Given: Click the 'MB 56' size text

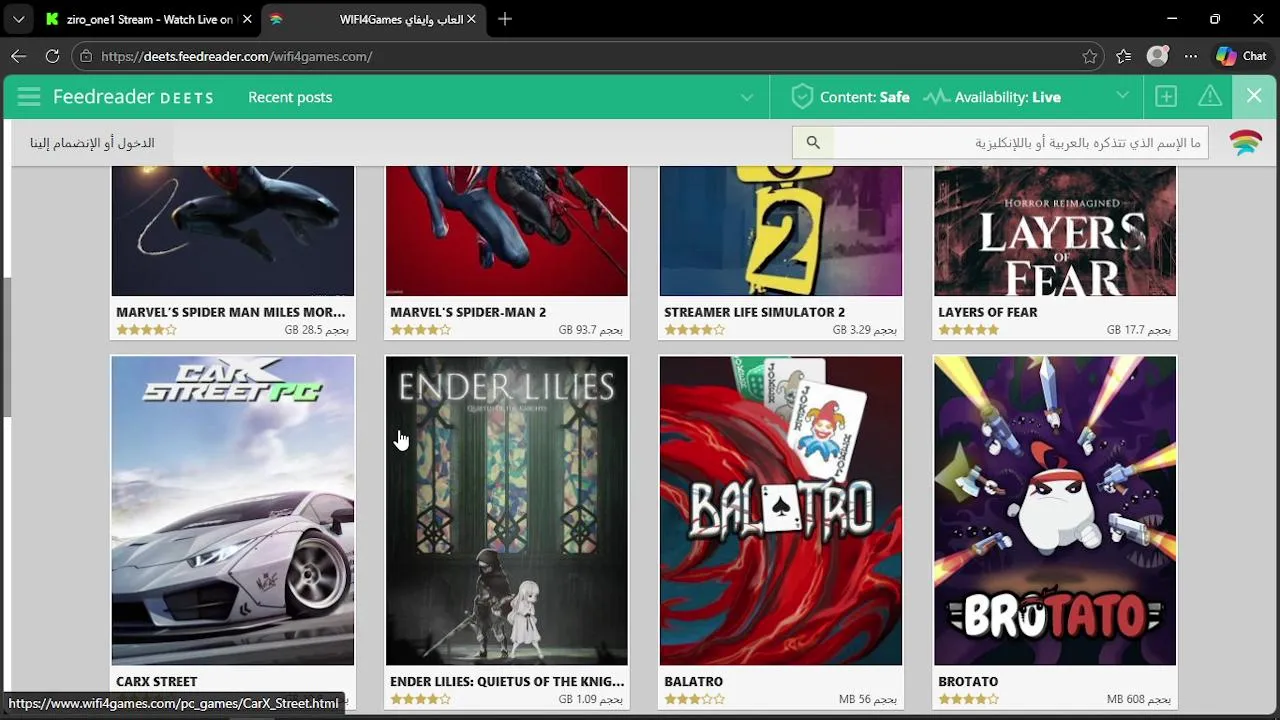Looking at the screenshot, I should click(x=868, y=699).
